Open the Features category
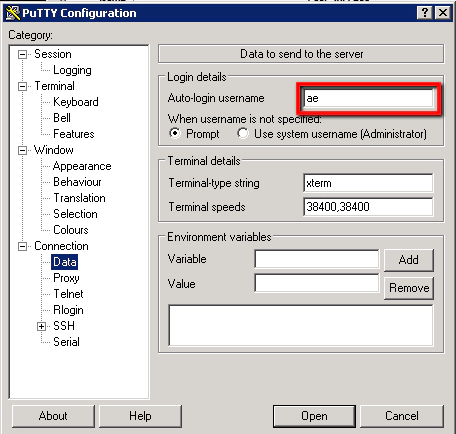 tap(74, 134)
